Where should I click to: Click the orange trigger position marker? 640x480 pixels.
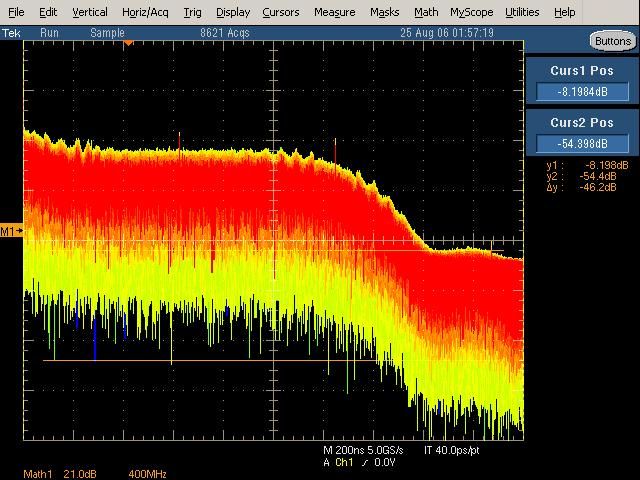coord(128,43)
